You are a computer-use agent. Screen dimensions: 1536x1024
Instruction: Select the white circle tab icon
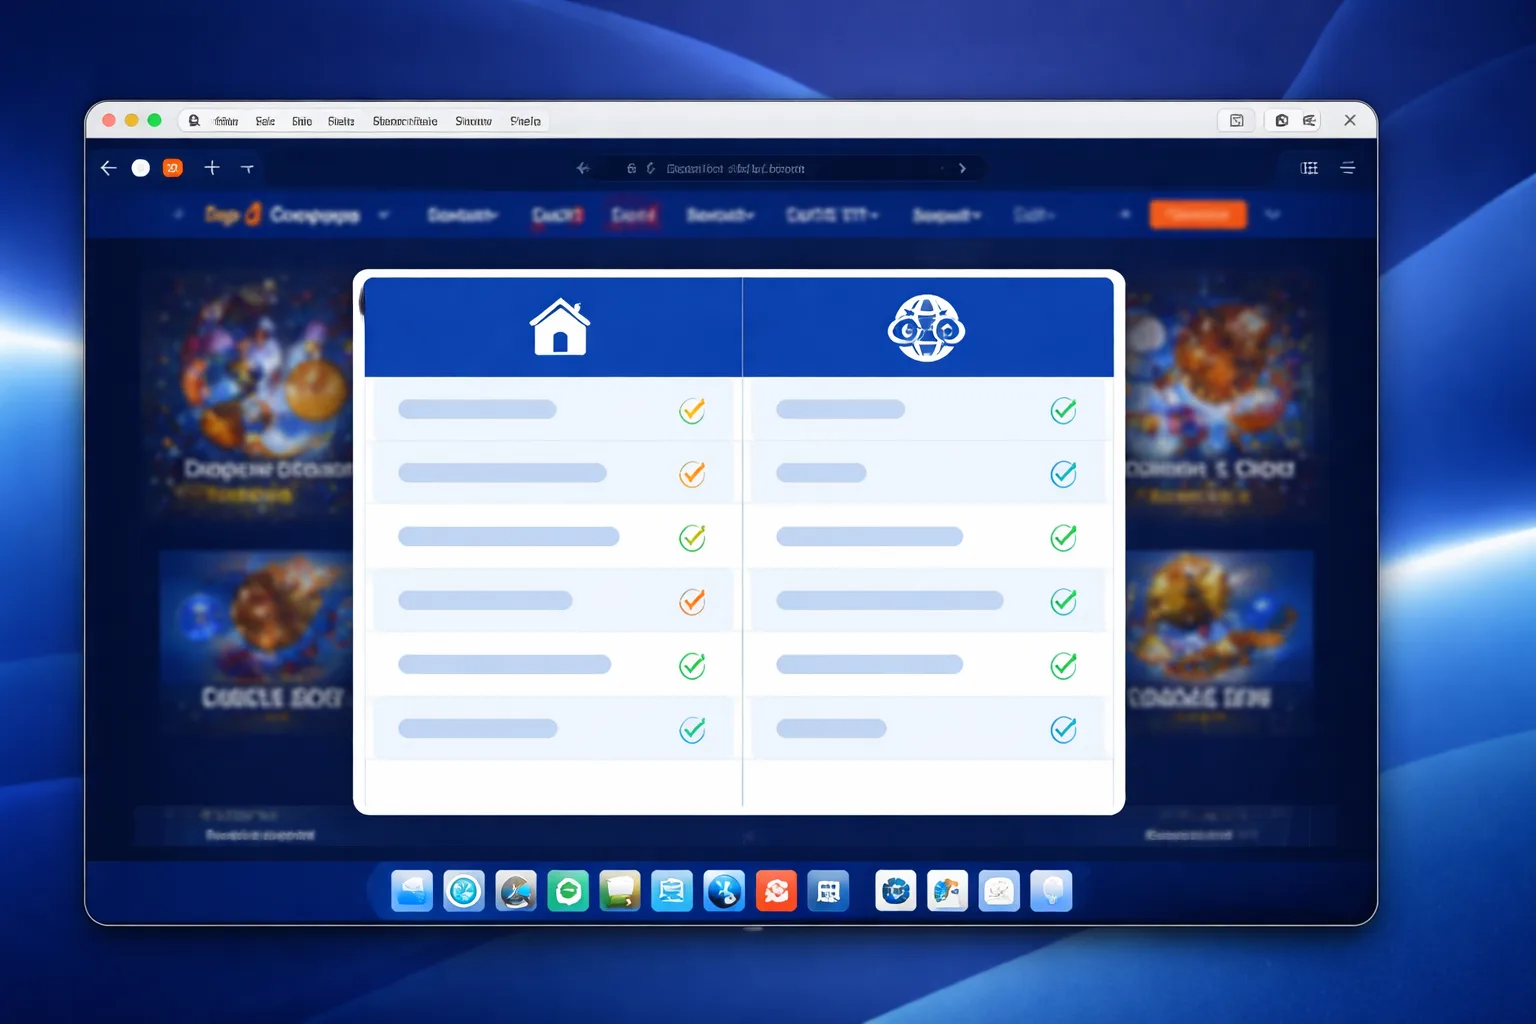(141, 168)
